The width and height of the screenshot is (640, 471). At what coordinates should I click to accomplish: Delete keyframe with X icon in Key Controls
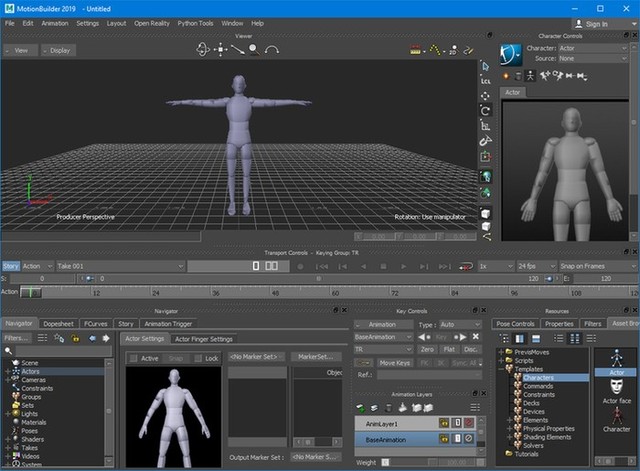(478, 337)
